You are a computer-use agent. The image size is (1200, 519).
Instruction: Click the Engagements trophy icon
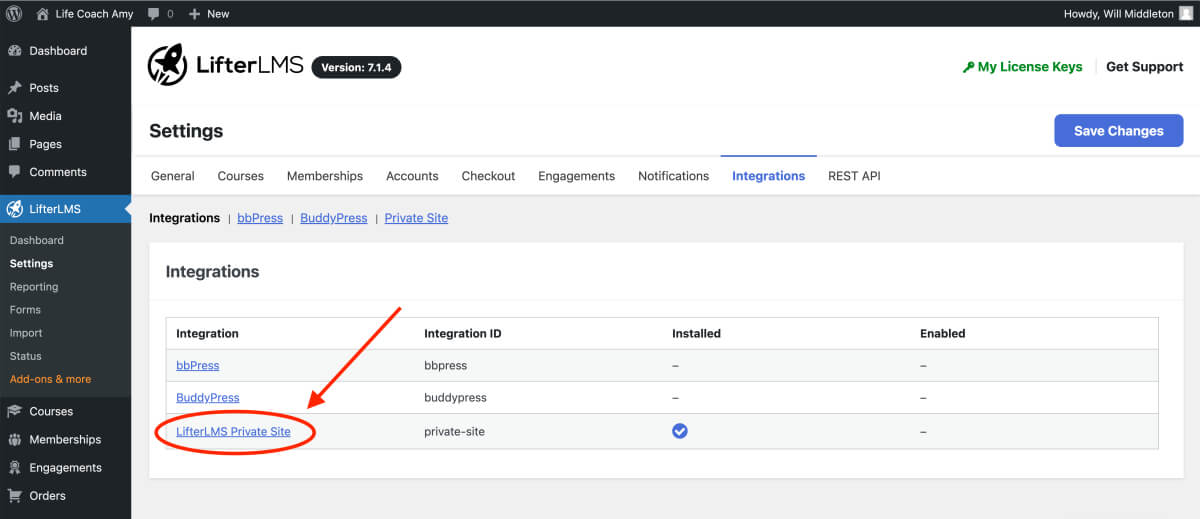pos(15,467)
